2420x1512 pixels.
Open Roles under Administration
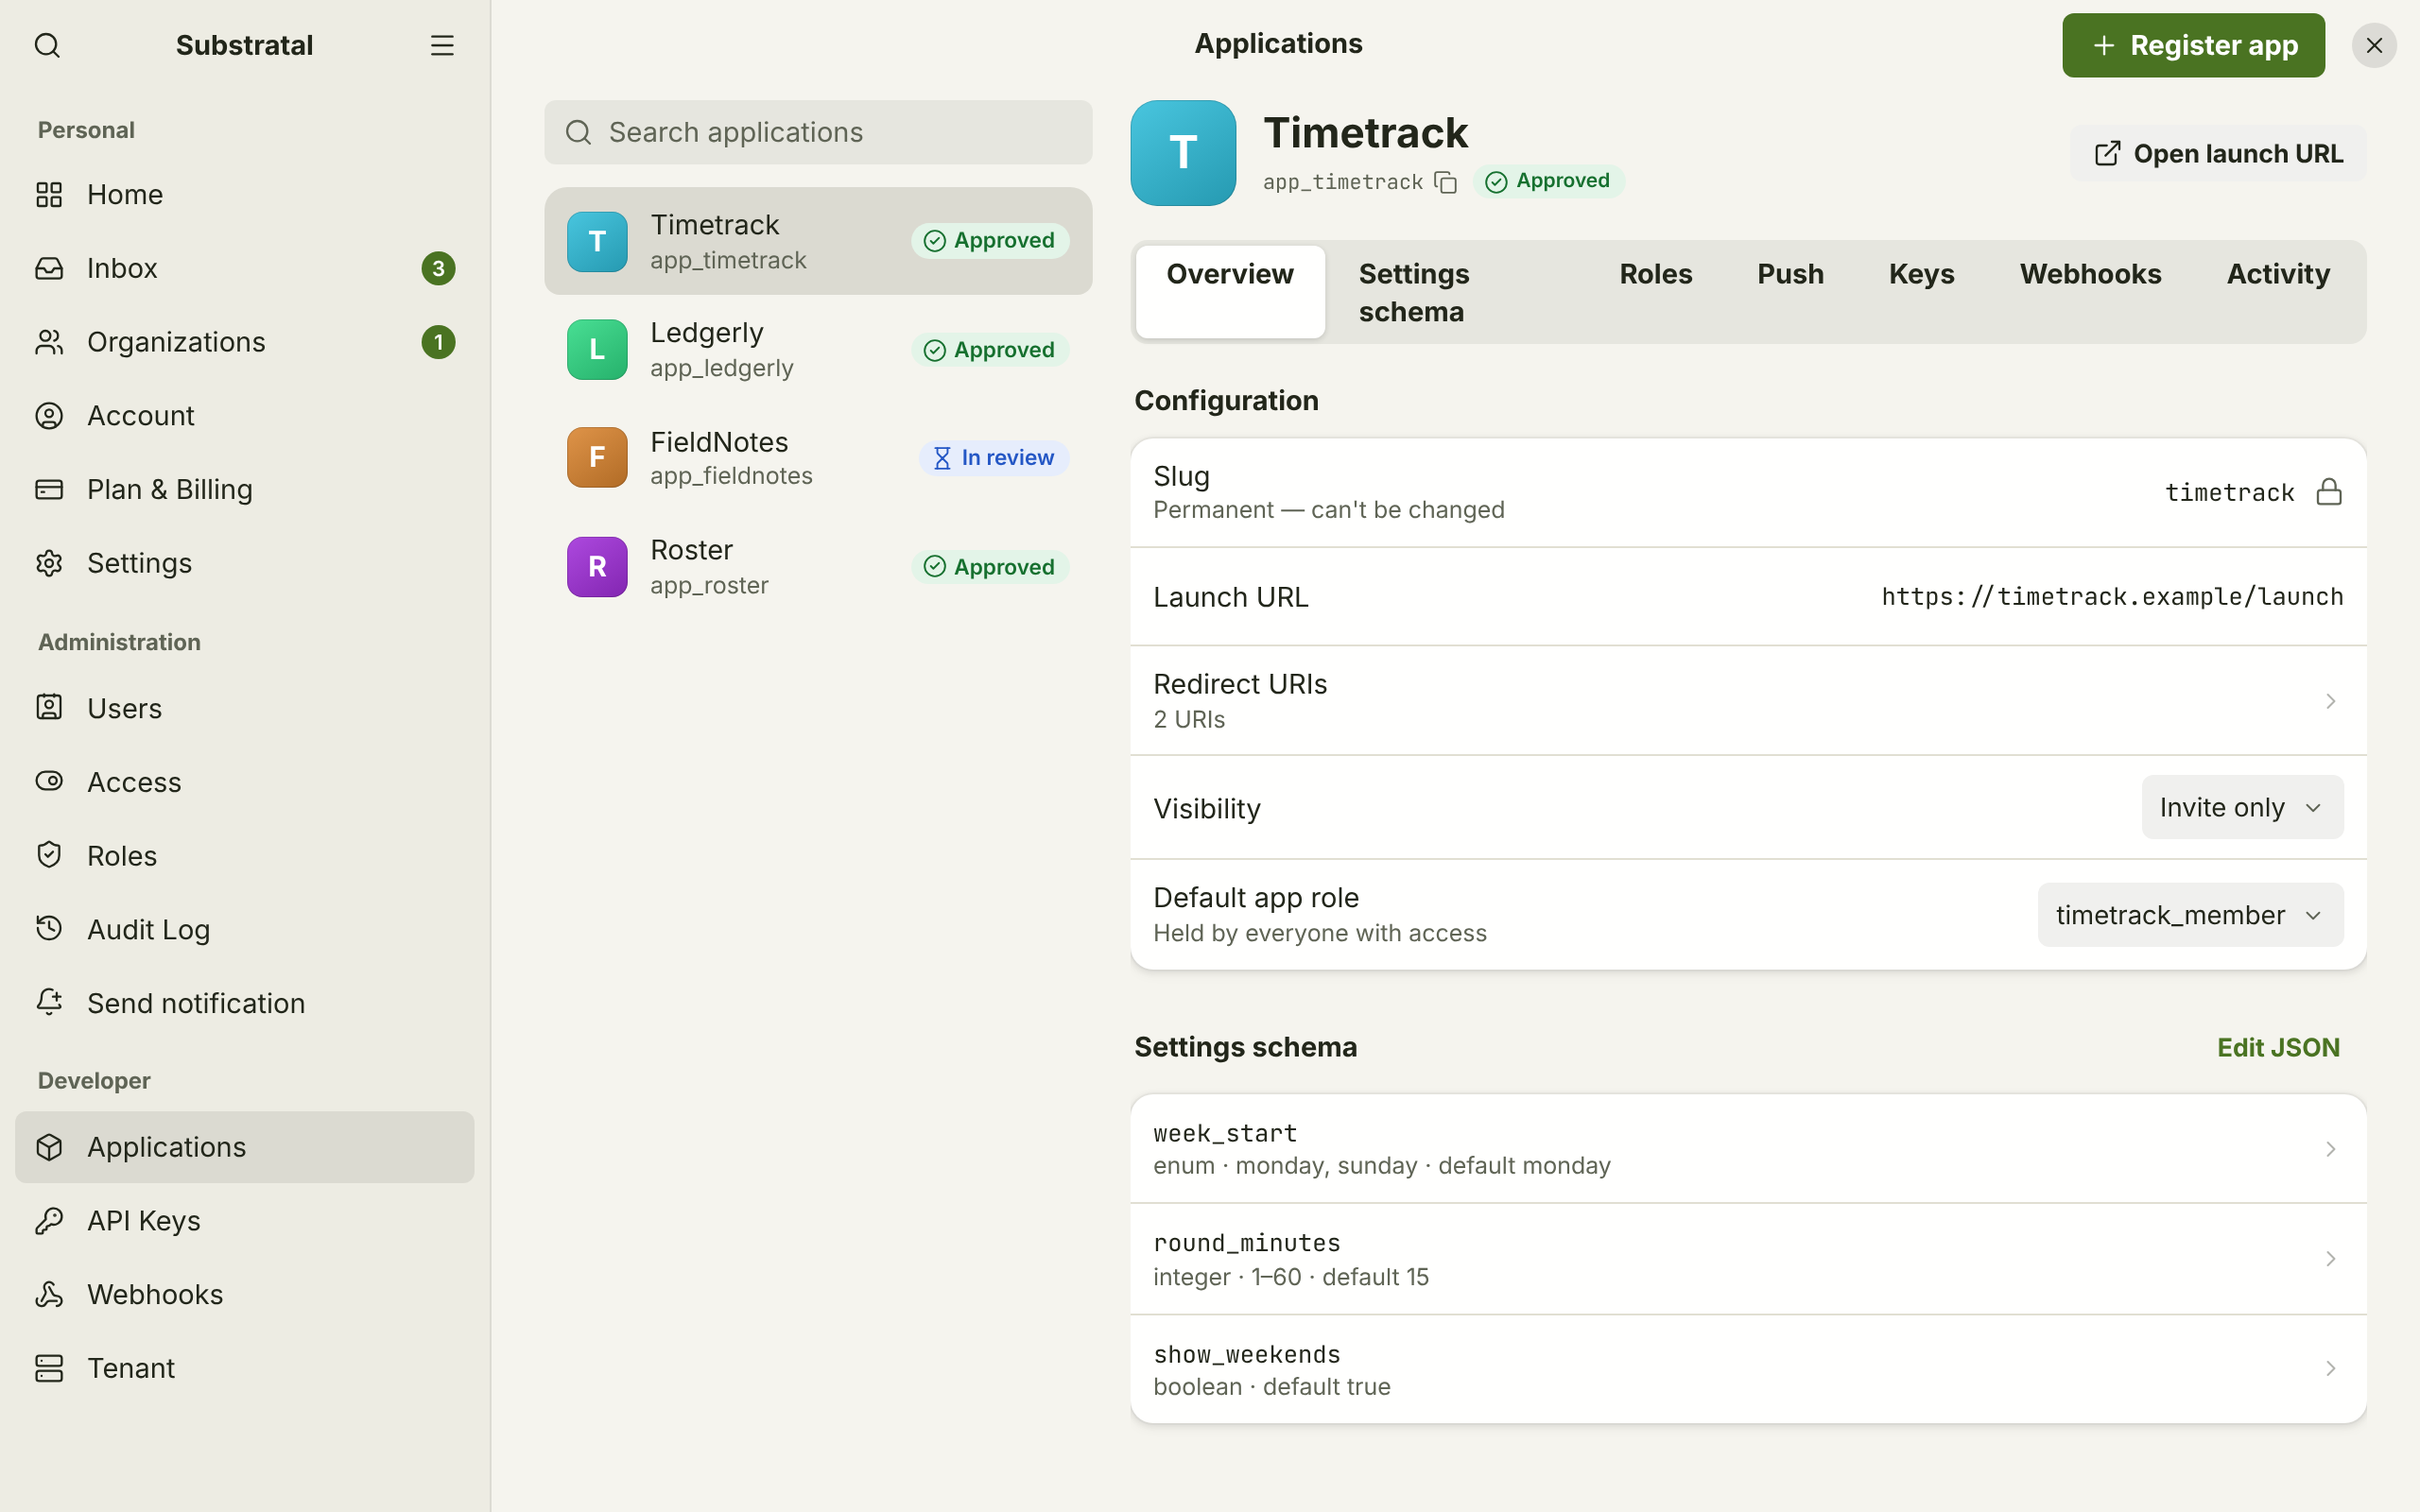coord(245,856)
